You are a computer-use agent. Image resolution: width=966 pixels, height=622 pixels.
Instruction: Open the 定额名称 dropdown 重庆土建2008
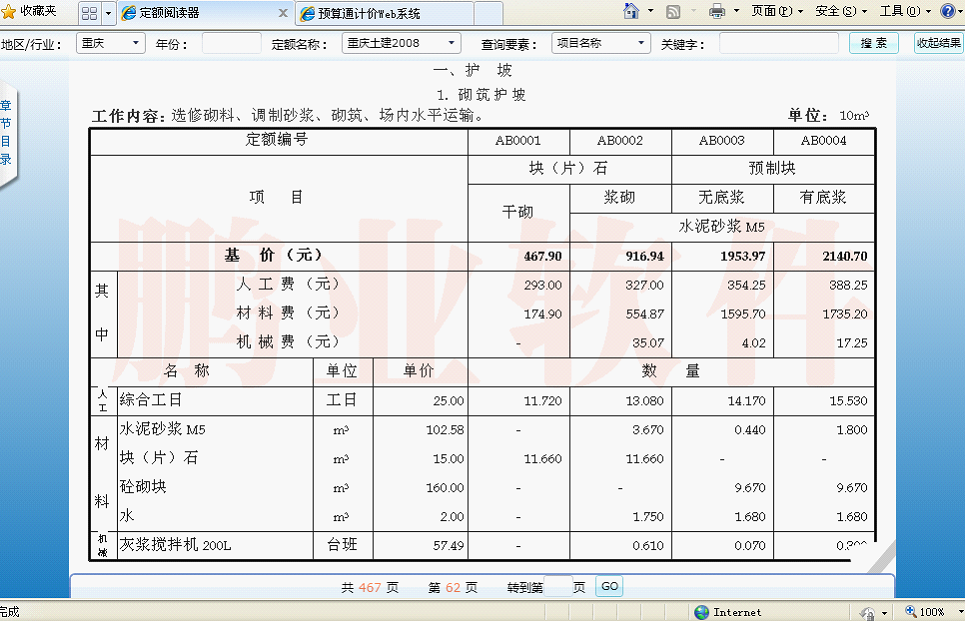(x=400, y=44)
